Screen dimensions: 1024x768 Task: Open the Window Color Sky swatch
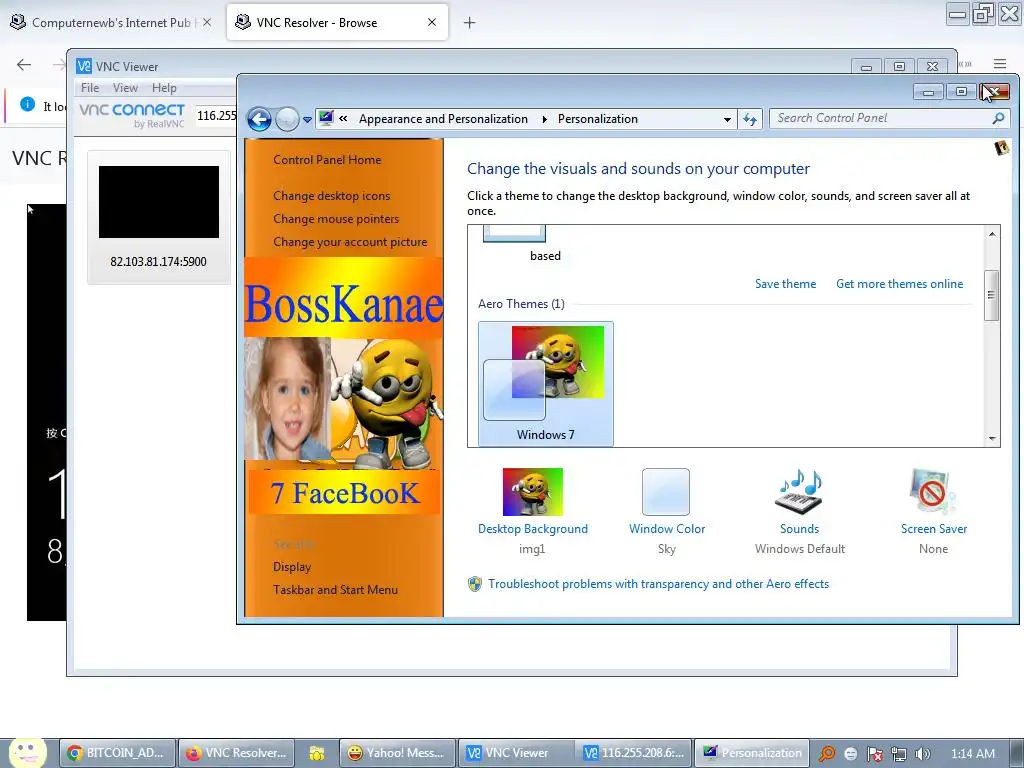click(665, 492)
